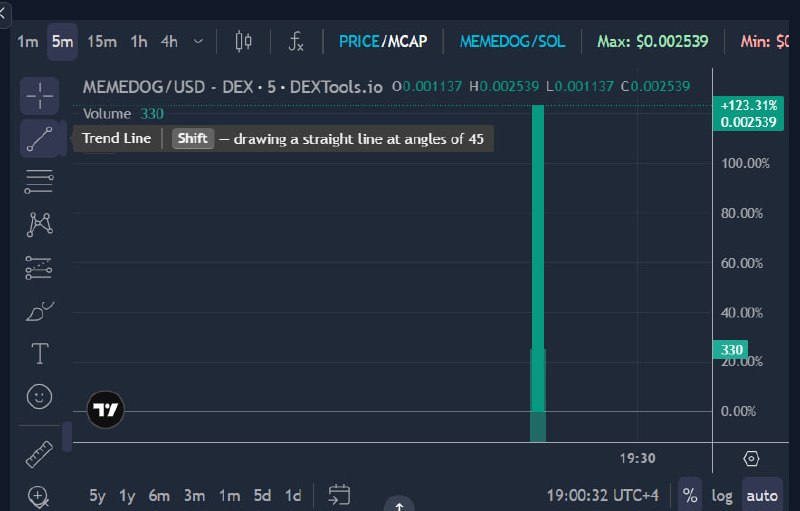Click the Volume 330 indicator legend
Viewport: 800px width, 511px height.
click(x=123, y=113)
